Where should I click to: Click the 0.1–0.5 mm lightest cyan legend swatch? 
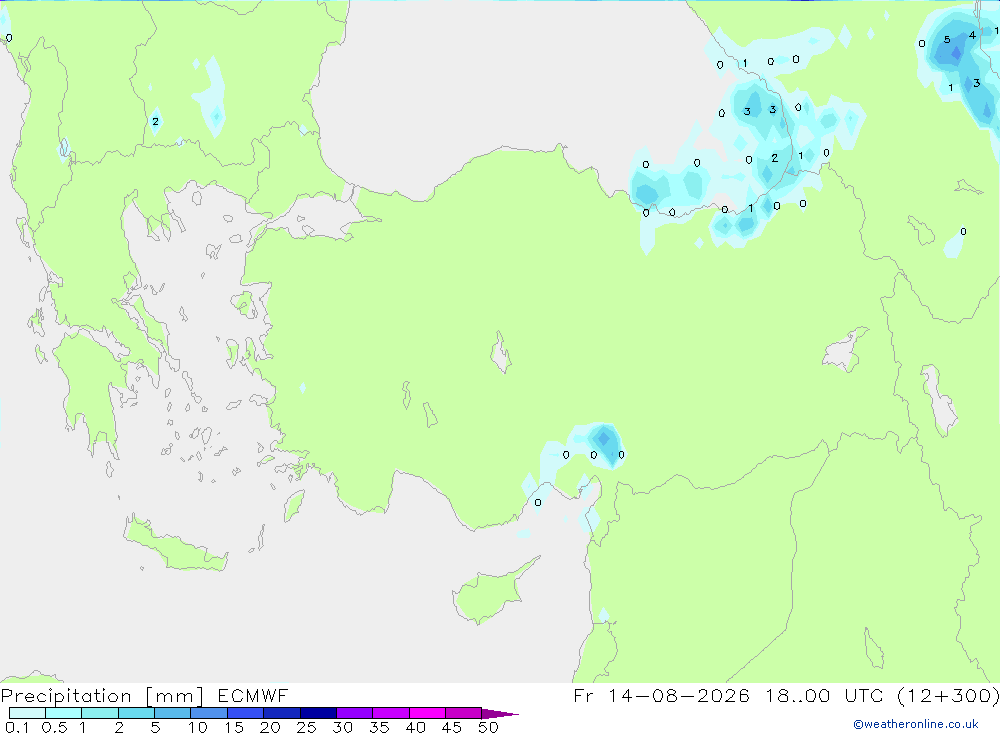point(27,713)
